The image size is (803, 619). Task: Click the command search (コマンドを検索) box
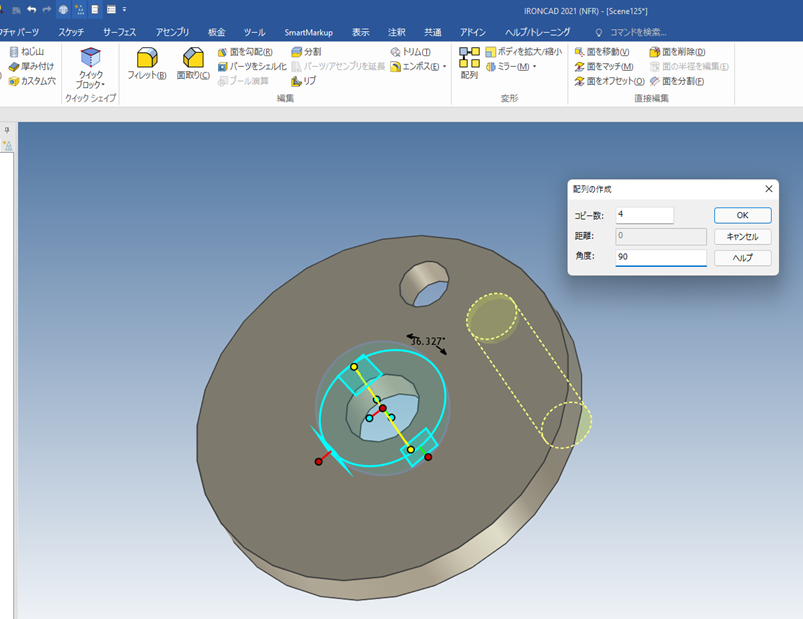[650, 32]
